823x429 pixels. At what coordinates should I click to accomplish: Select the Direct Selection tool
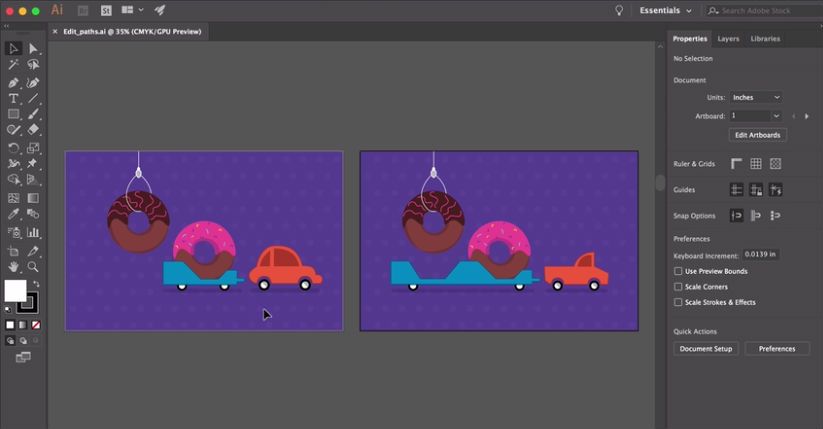(33, 49)
